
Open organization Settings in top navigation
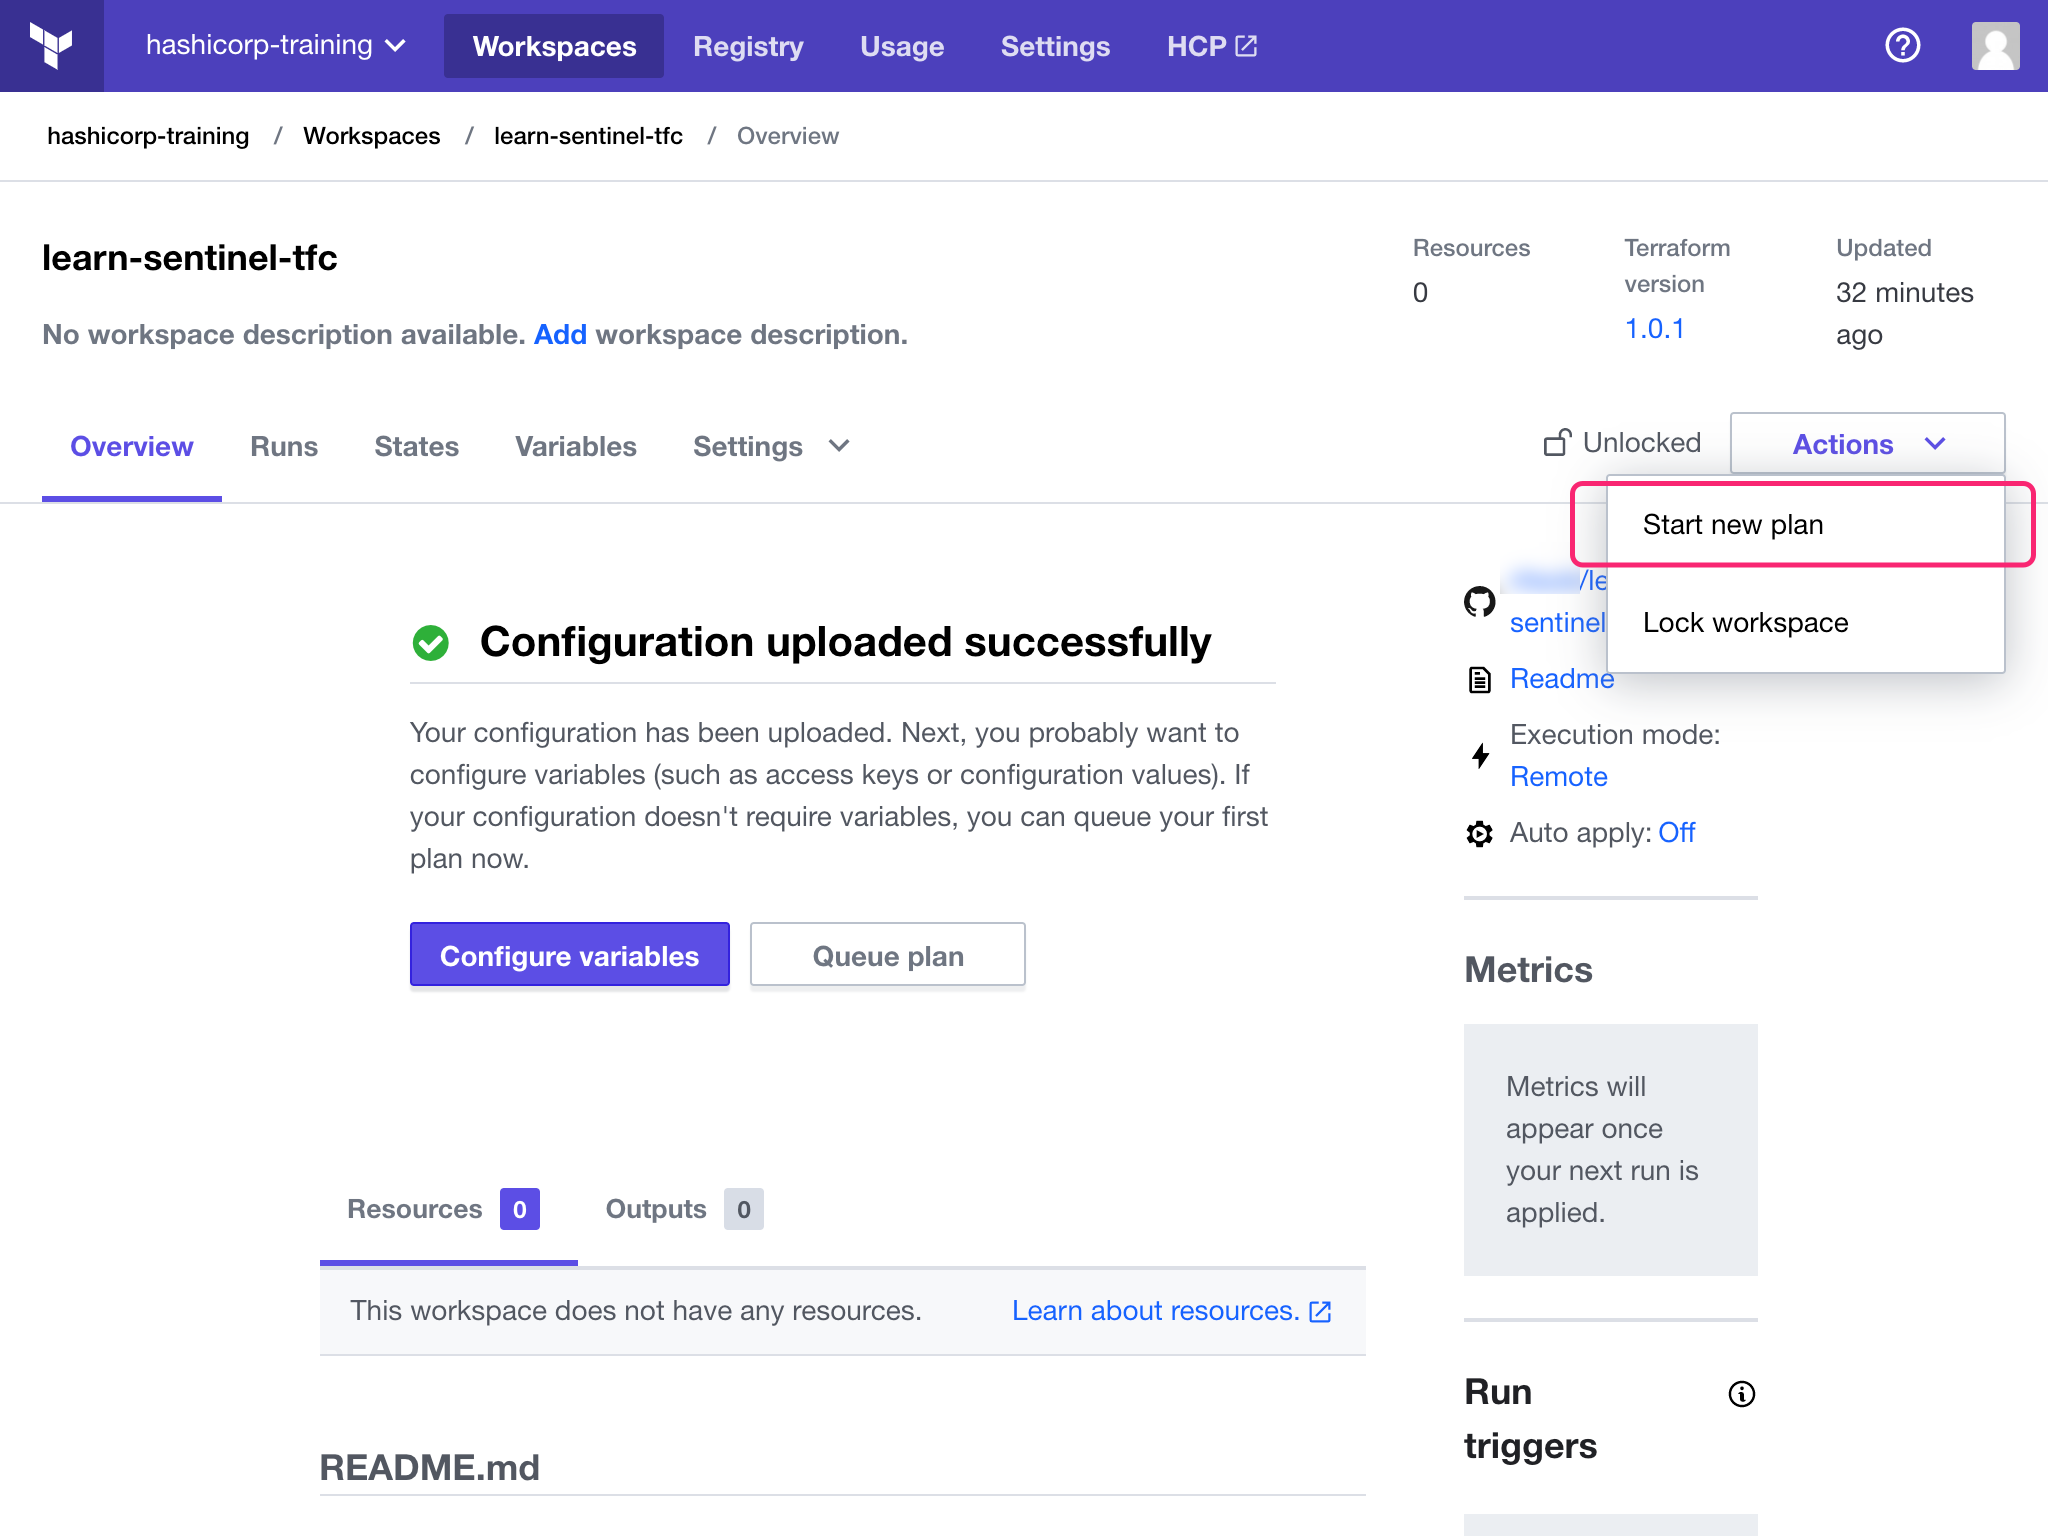pos(1055,46)
